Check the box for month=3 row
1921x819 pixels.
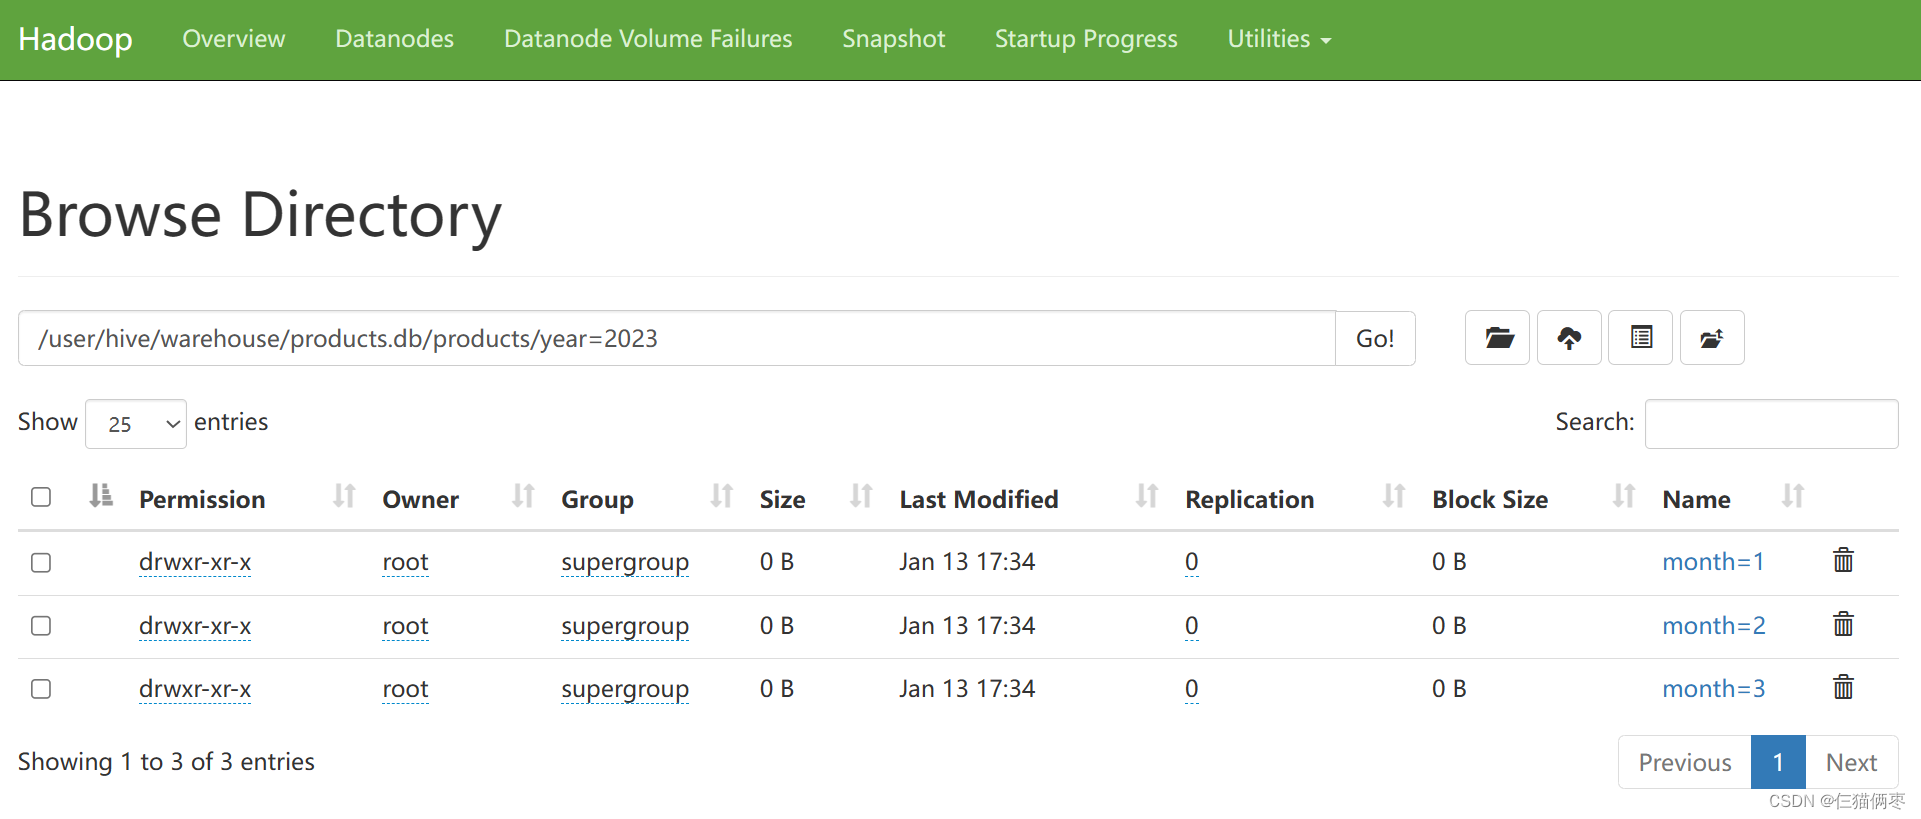click(x=41, y=689)
